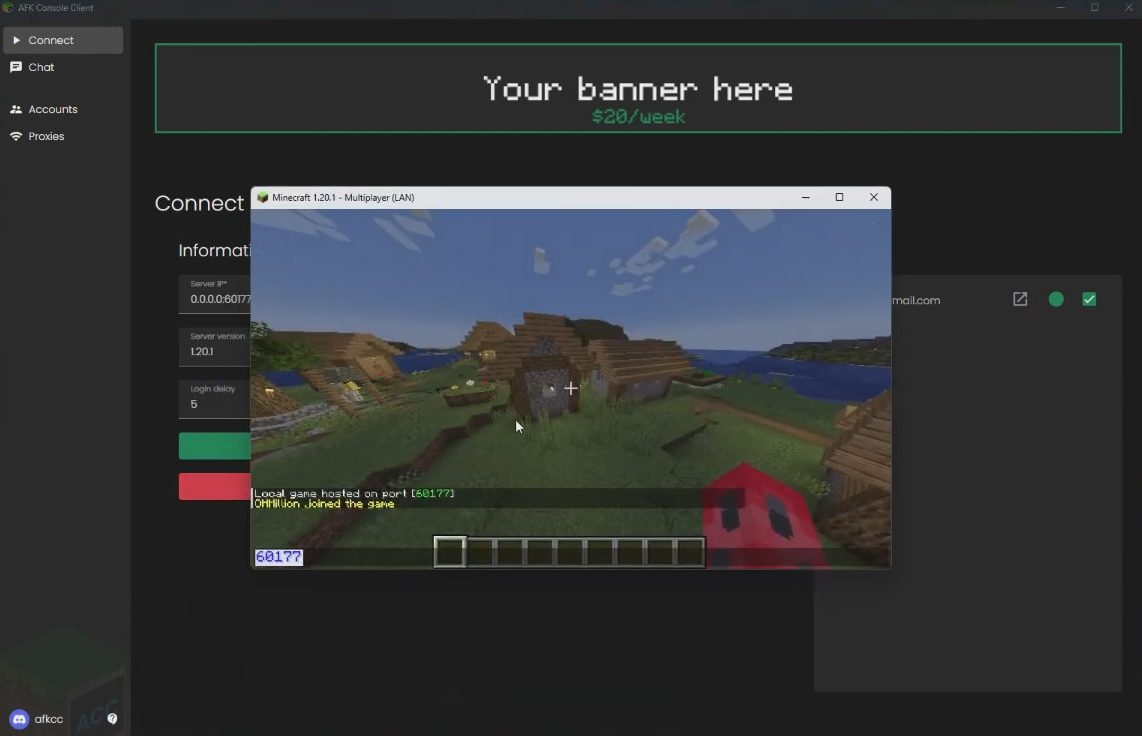
Task: Minimize the Minecraft window
Action: tap(806, 197)
